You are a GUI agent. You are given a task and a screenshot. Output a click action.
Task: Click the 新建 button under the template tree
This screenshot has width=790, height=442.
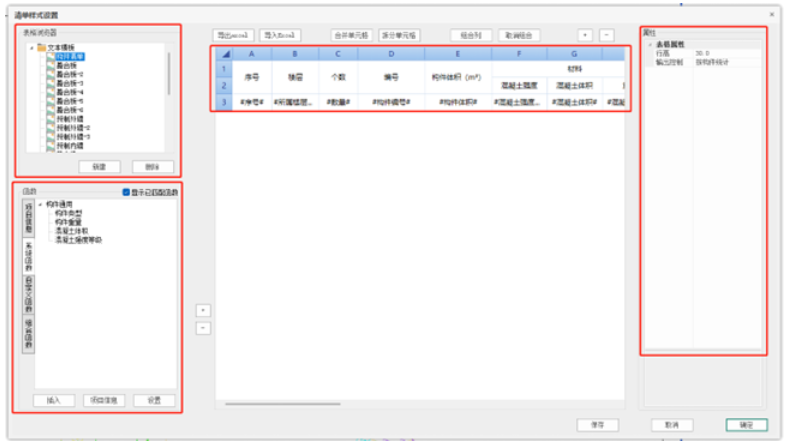pos(99,167)
